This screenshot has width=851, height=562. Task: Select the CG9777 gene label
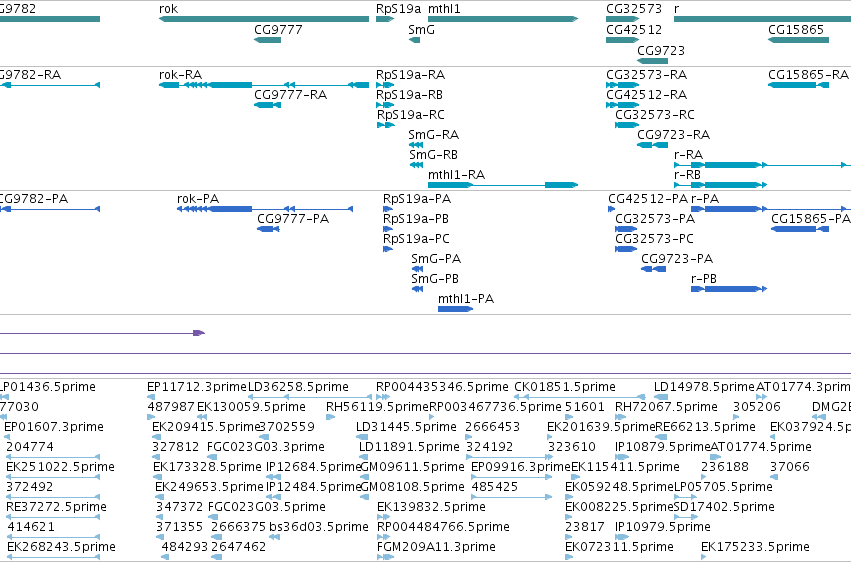point(278,30)
